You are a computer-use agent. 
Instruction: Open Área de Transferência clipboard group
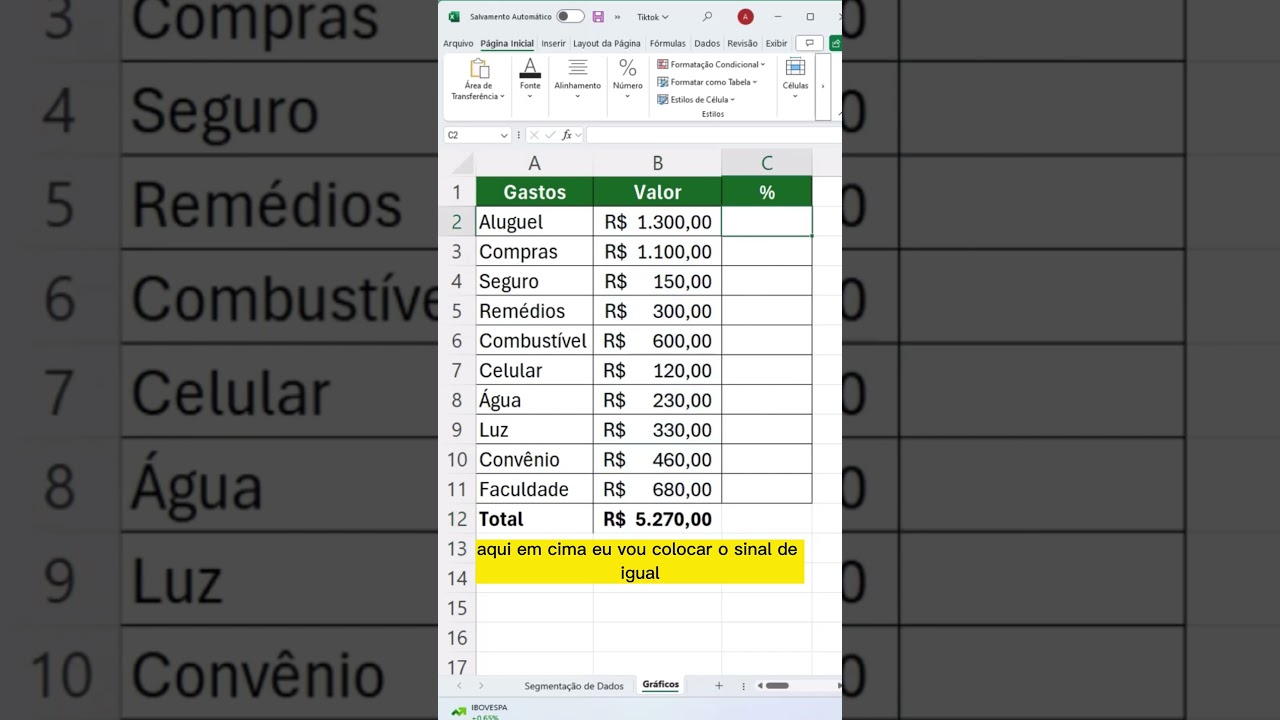pyautogui.click(x=479, y=80)
